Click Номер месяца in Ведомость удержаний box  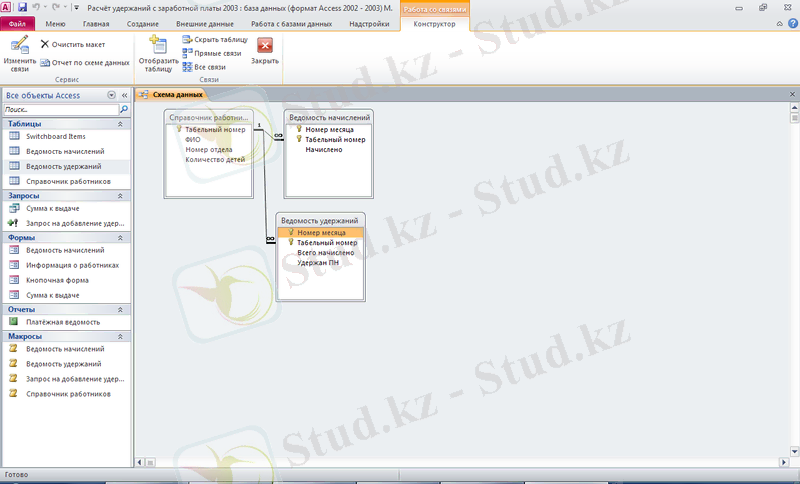coord(321,233)
